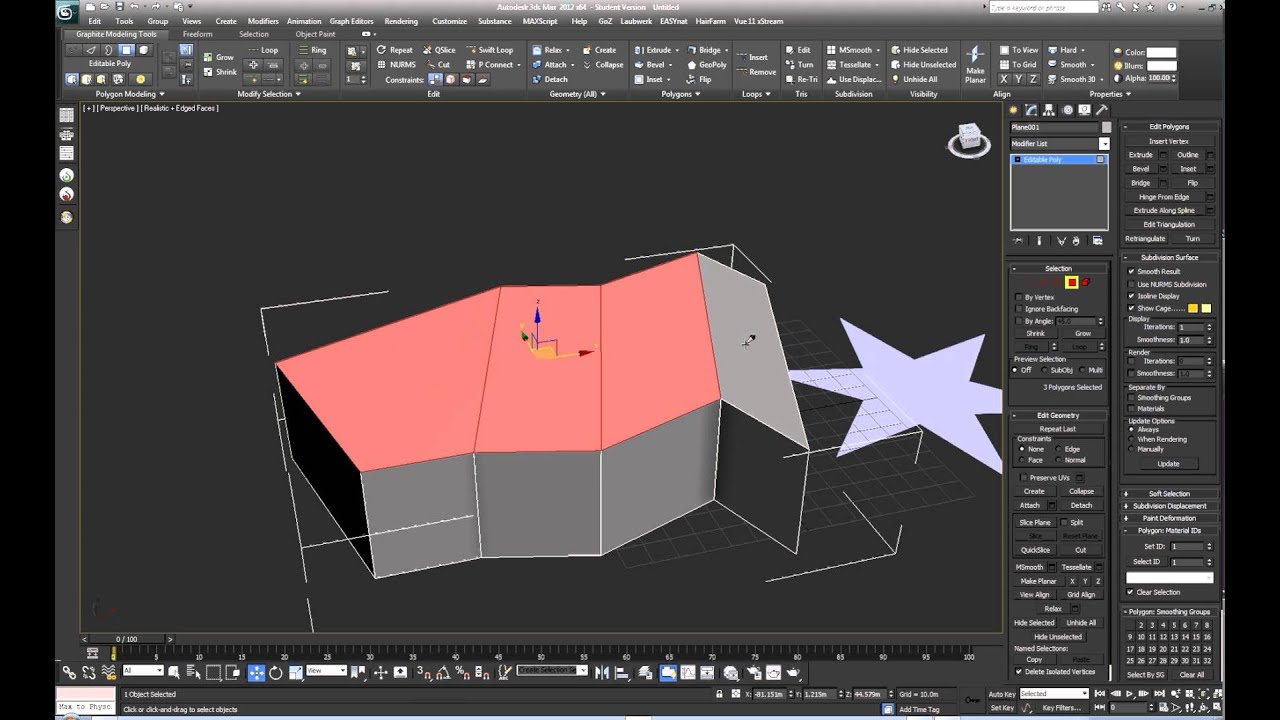Open the Polygon Modeling ribbon dropdown
The image size is (1280, 720).
(x=128, y=94)
